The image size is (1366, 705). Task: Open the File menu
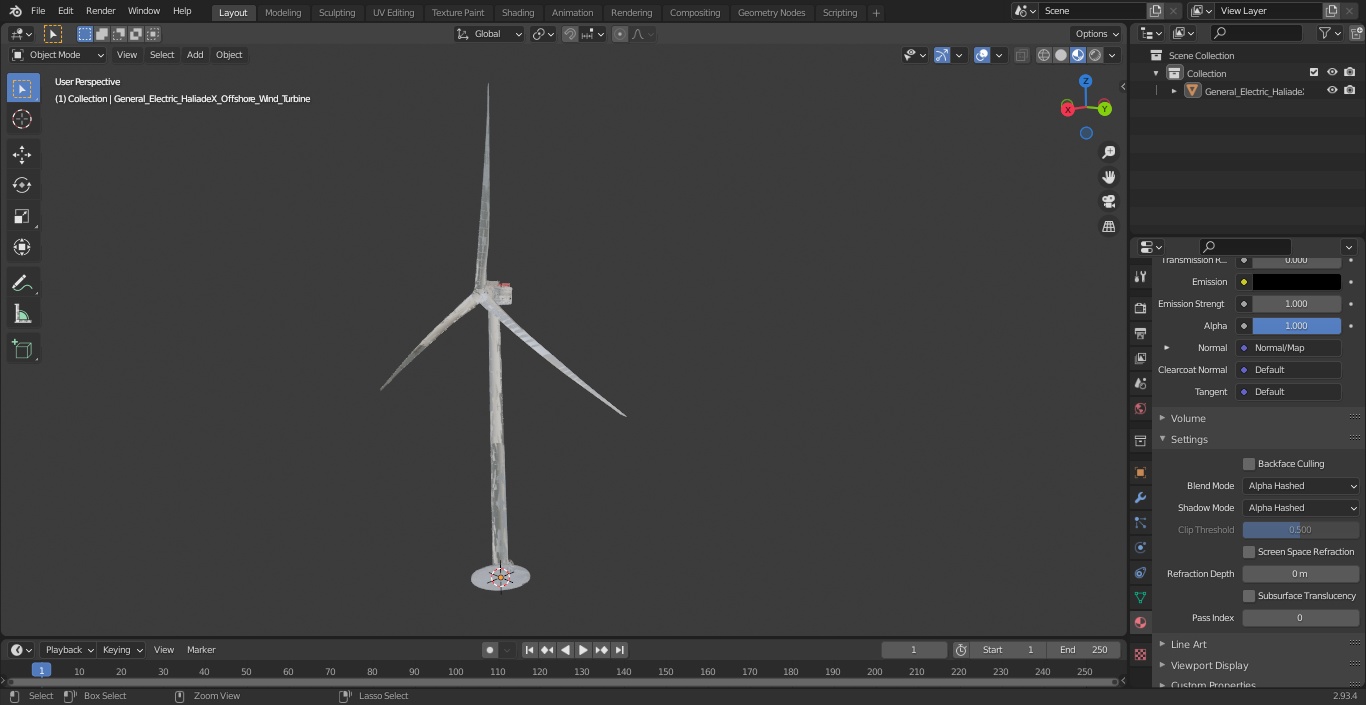(38, 11)
